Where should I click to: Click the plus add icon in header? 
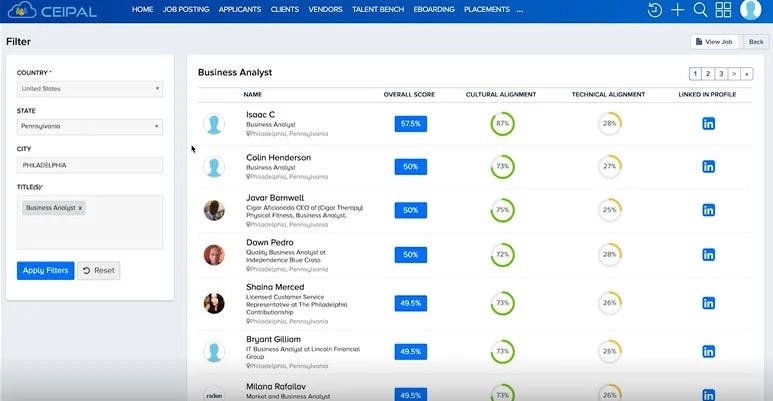point(678,10)
